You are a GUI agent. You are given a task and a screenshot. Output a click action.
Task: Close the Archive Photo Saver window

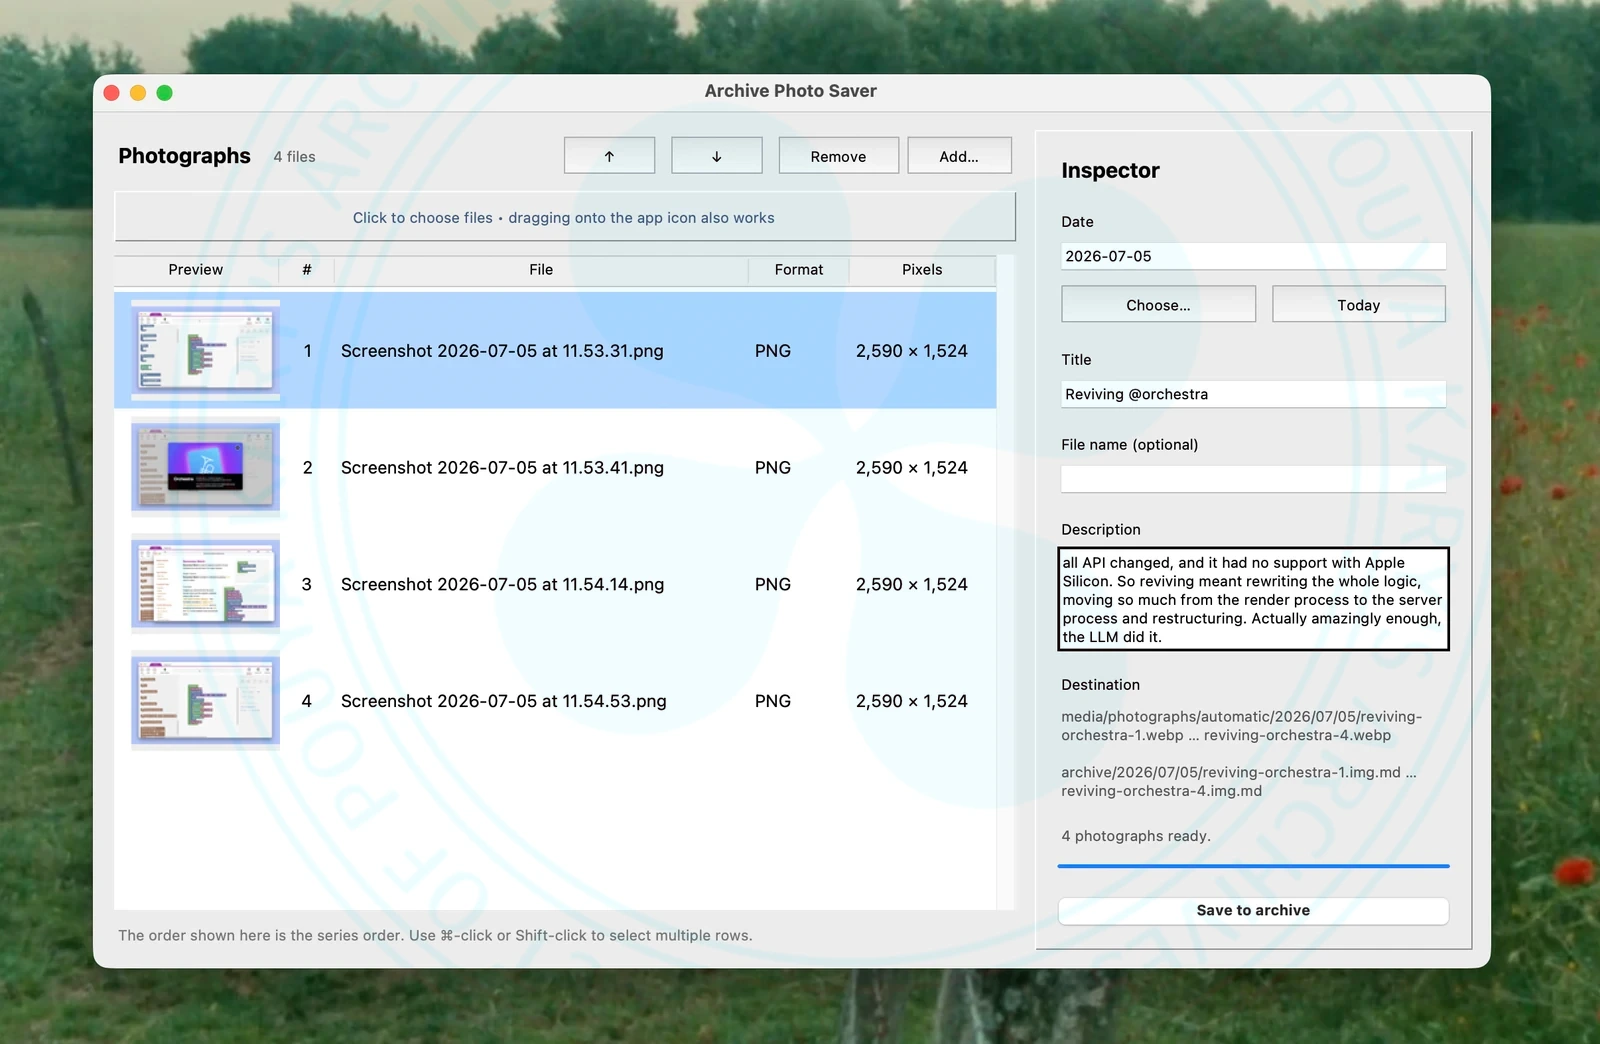pos(112,93)
